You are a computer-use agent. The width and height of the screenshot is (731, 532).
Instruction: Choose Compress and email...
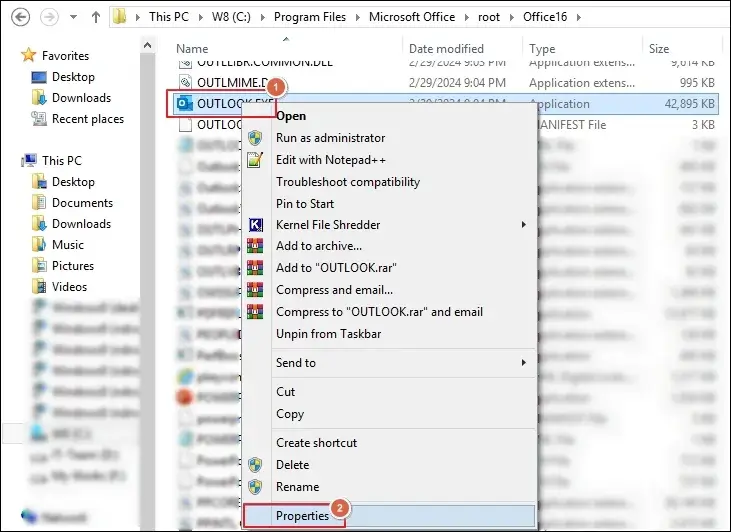390,290
